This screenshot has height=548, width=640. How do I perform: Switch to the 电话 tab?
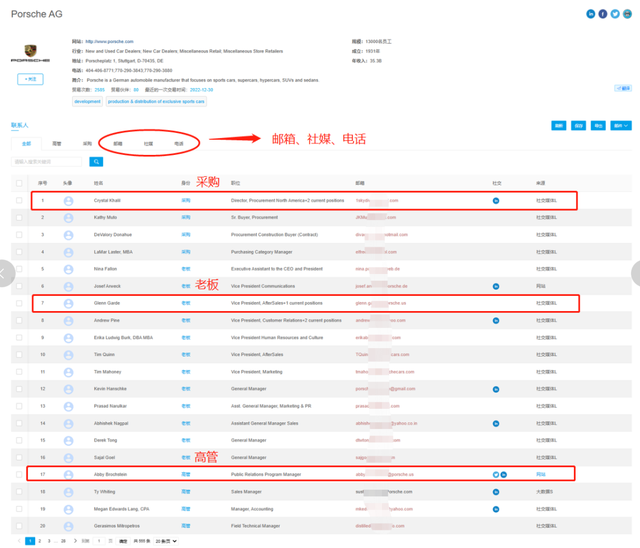[179, 144]
